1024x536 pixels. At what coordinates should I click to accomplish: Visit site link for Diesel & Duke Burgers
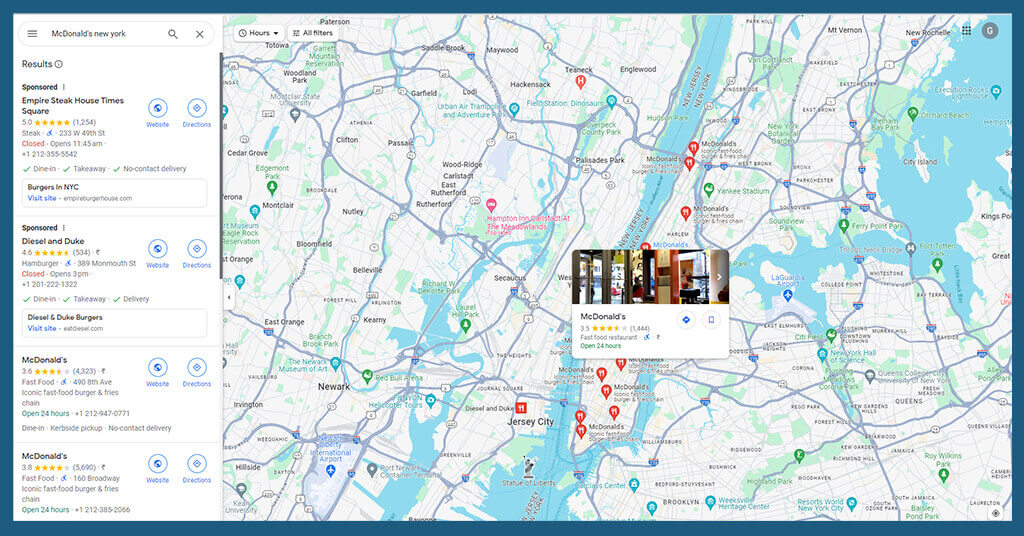(x=42, y=328)
